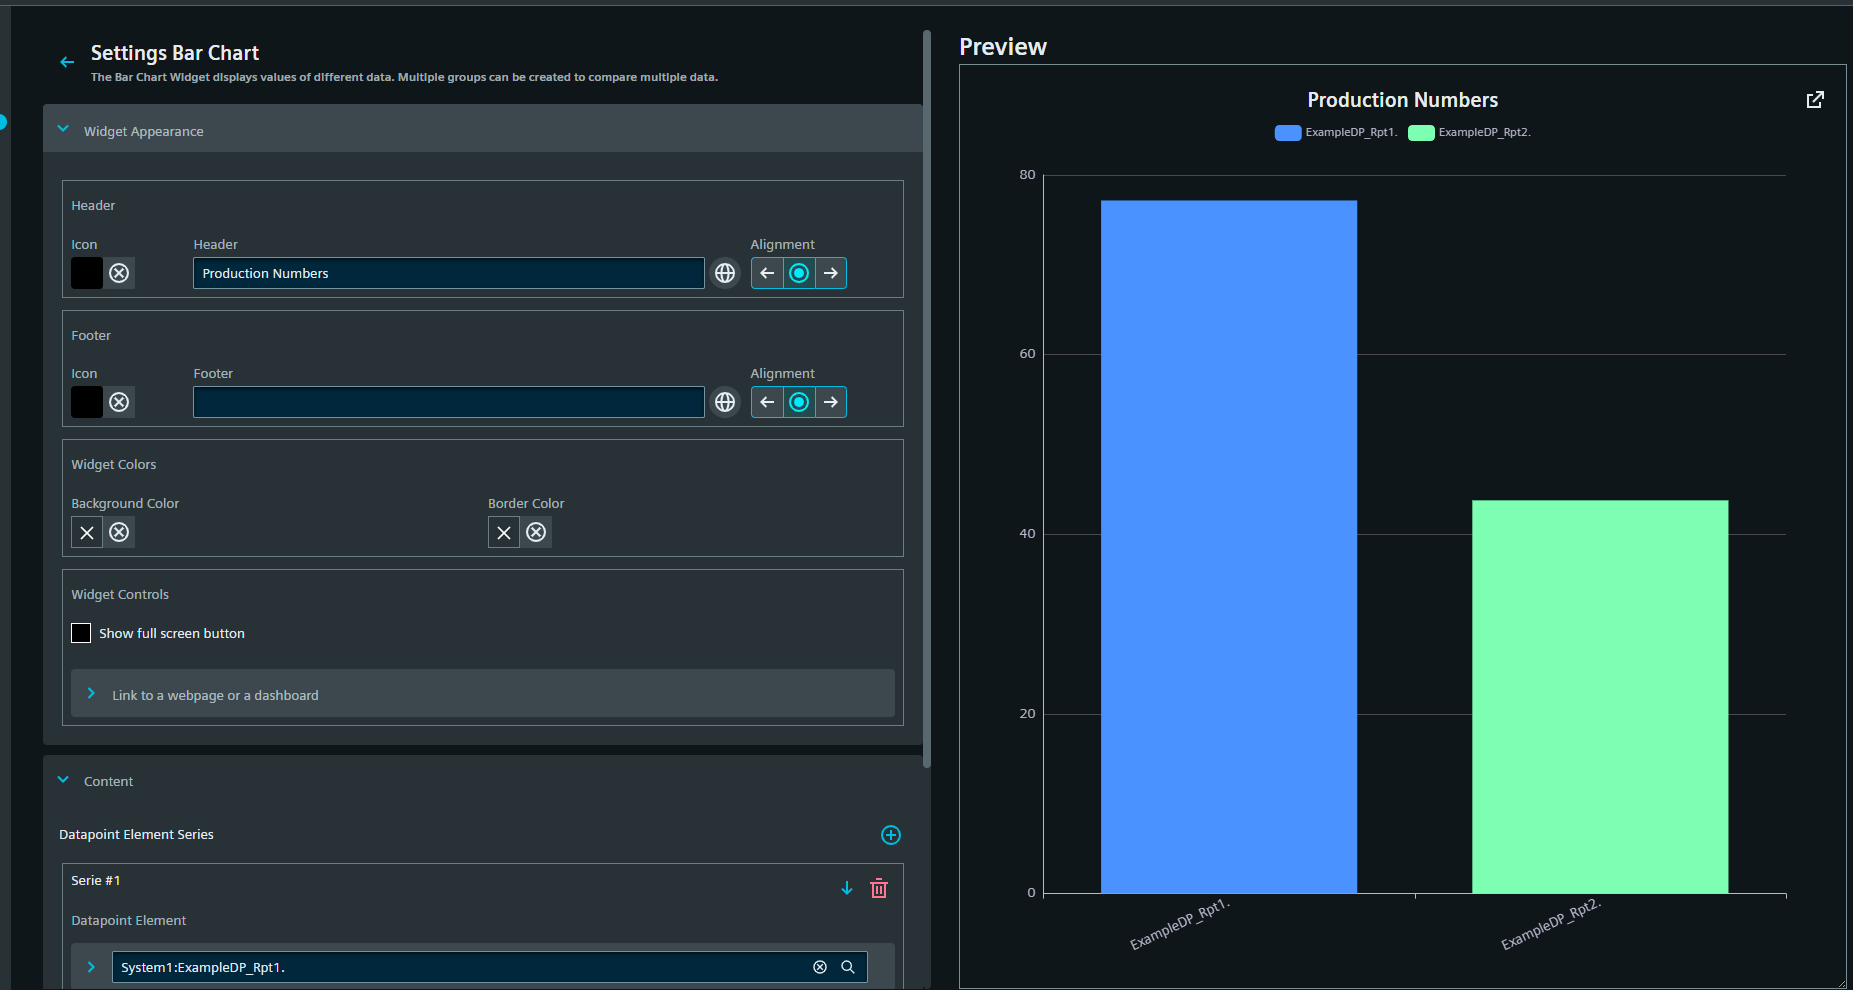1853x990 pixels.
Task: Open the preview chart in full view
Action: pos(1815,100)
